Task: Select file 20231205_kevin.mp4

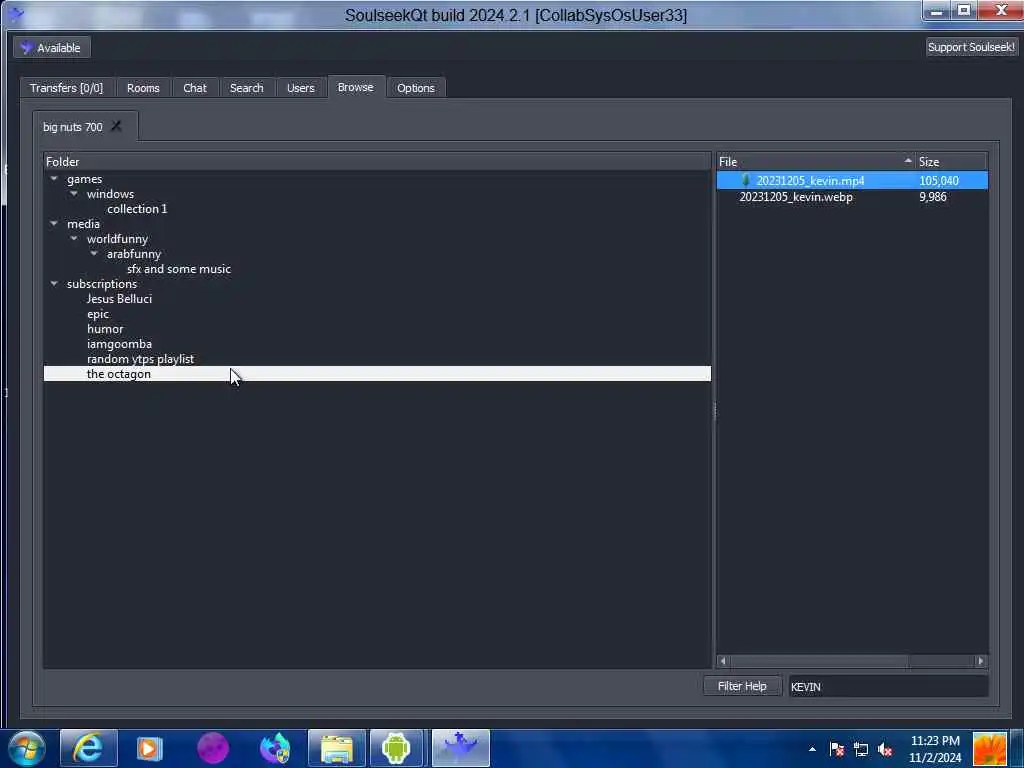Action: pos(810,181)
